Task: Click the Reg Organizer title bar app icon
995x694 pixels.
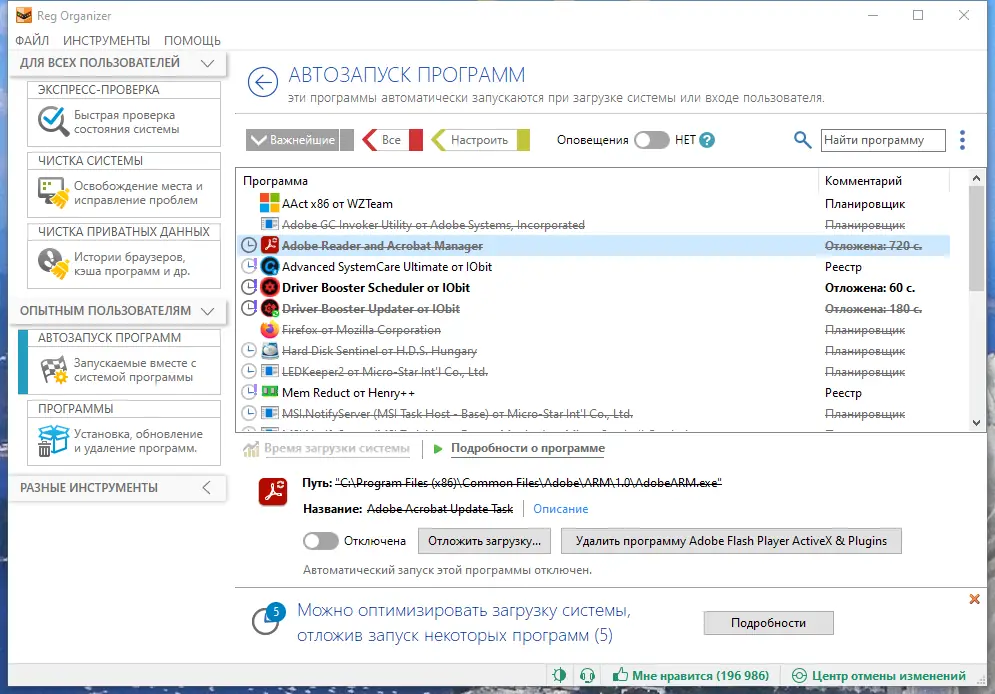Action: click(24, 15)
